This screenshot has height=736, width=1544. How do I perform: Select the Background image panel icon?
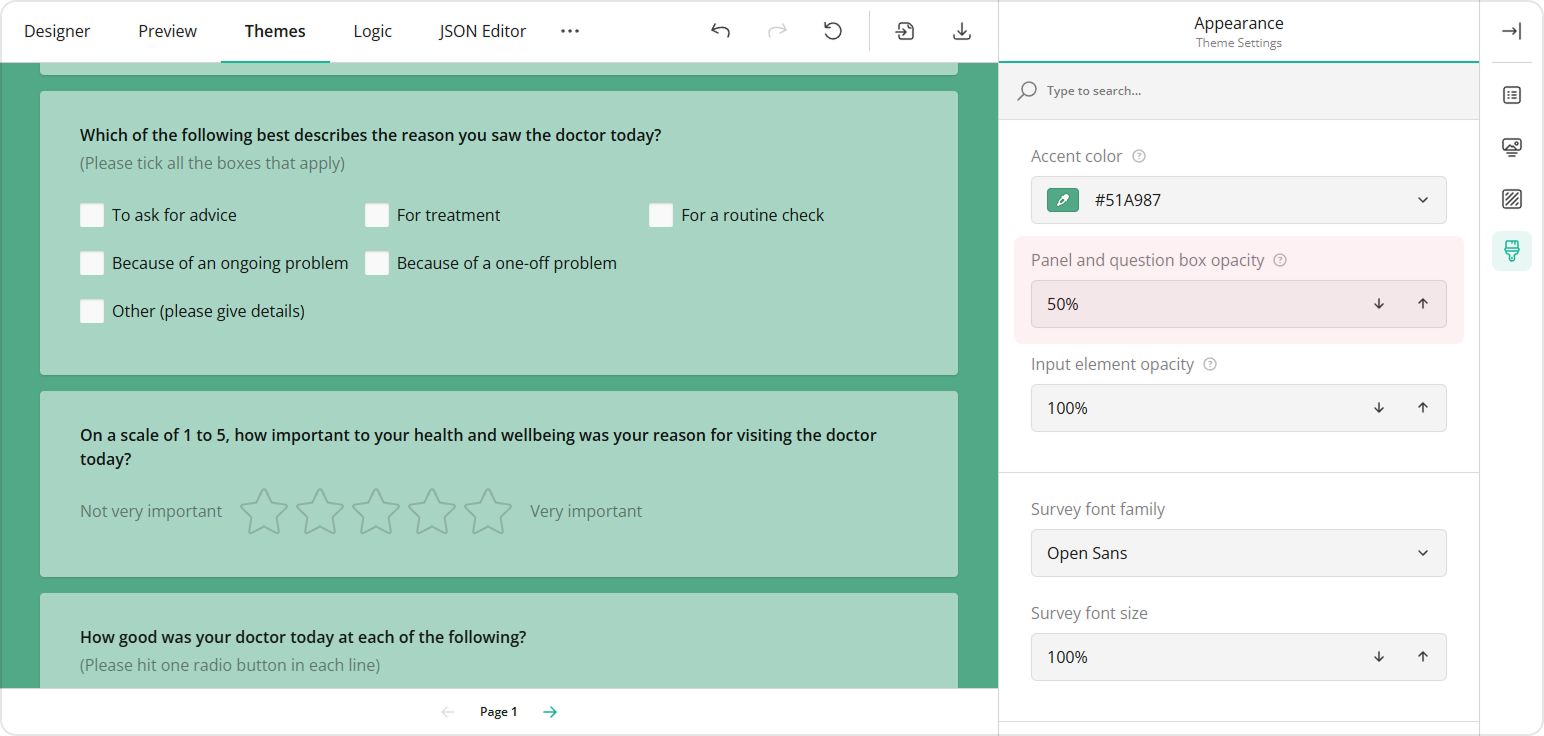click(x=1511, y=147)
